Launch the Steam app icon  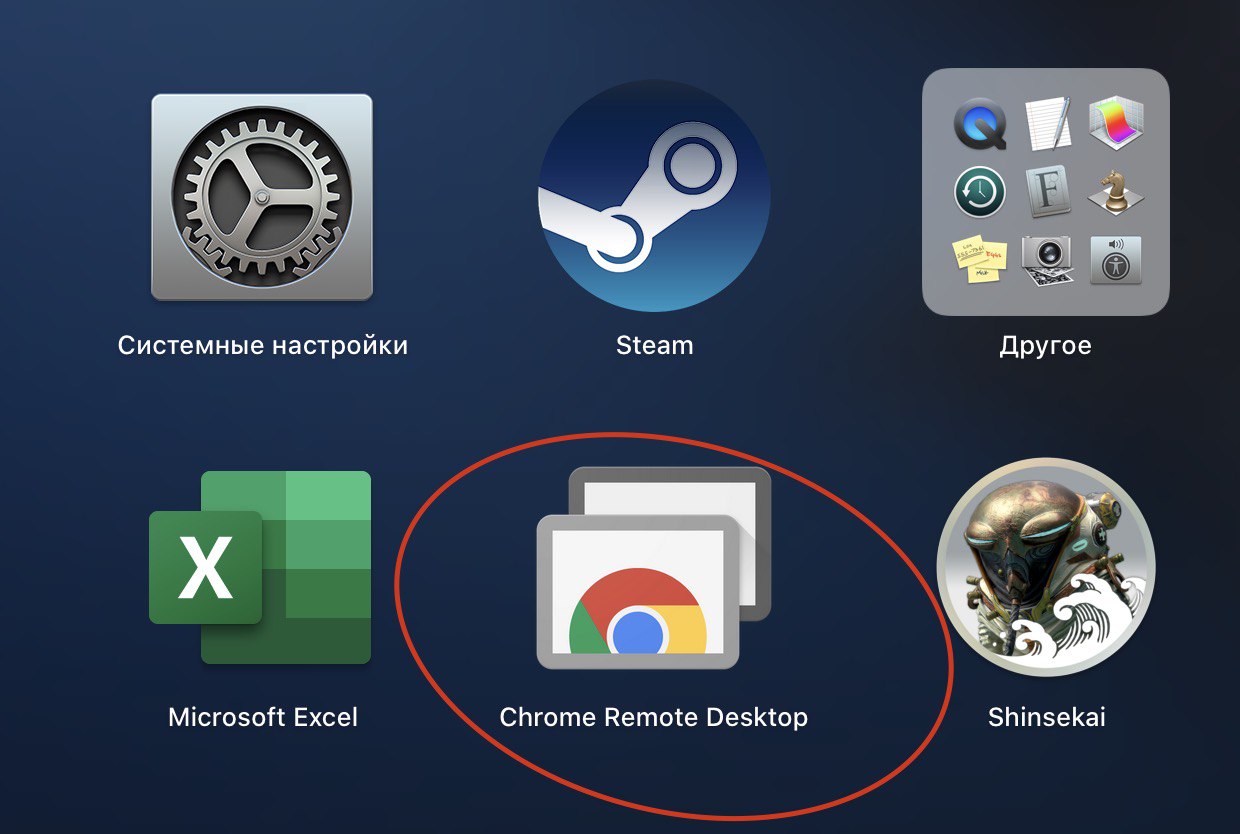(654, 197)
